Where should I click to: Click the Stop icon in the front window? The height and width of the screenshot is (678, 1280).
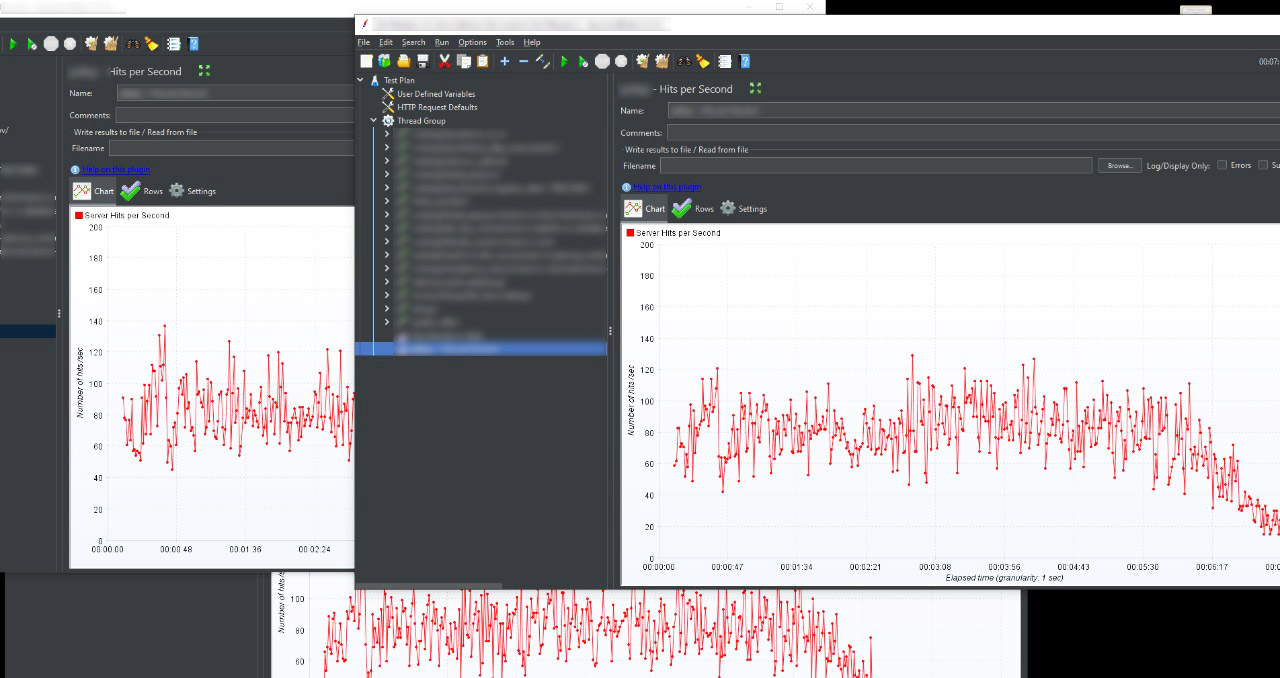[x=602, y=61]
